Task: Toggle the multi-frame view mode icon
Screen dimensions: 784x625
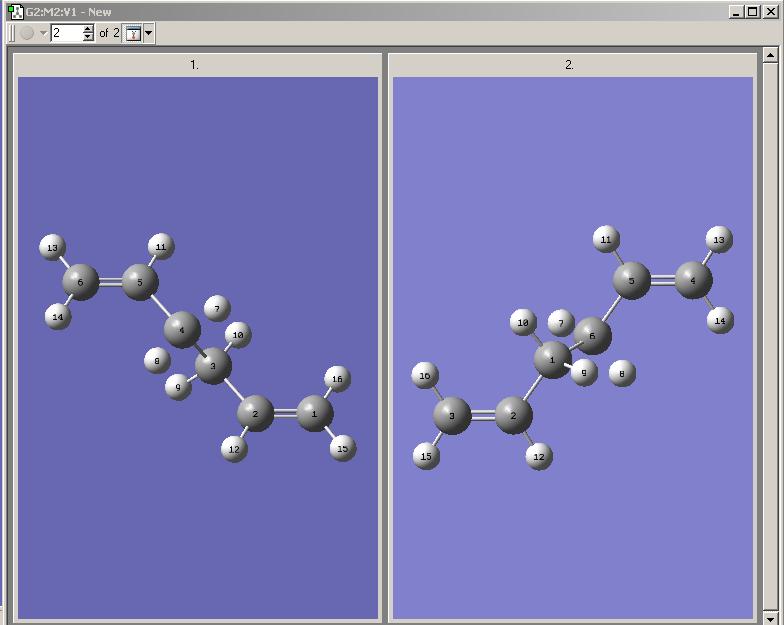Action: 133,34
